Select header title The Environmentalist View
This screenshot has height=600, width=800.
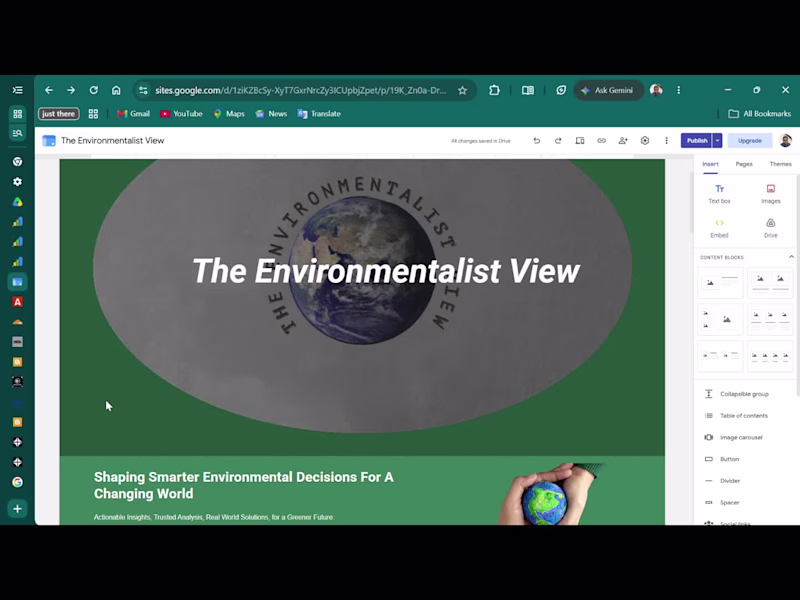[x=386, y=271]
